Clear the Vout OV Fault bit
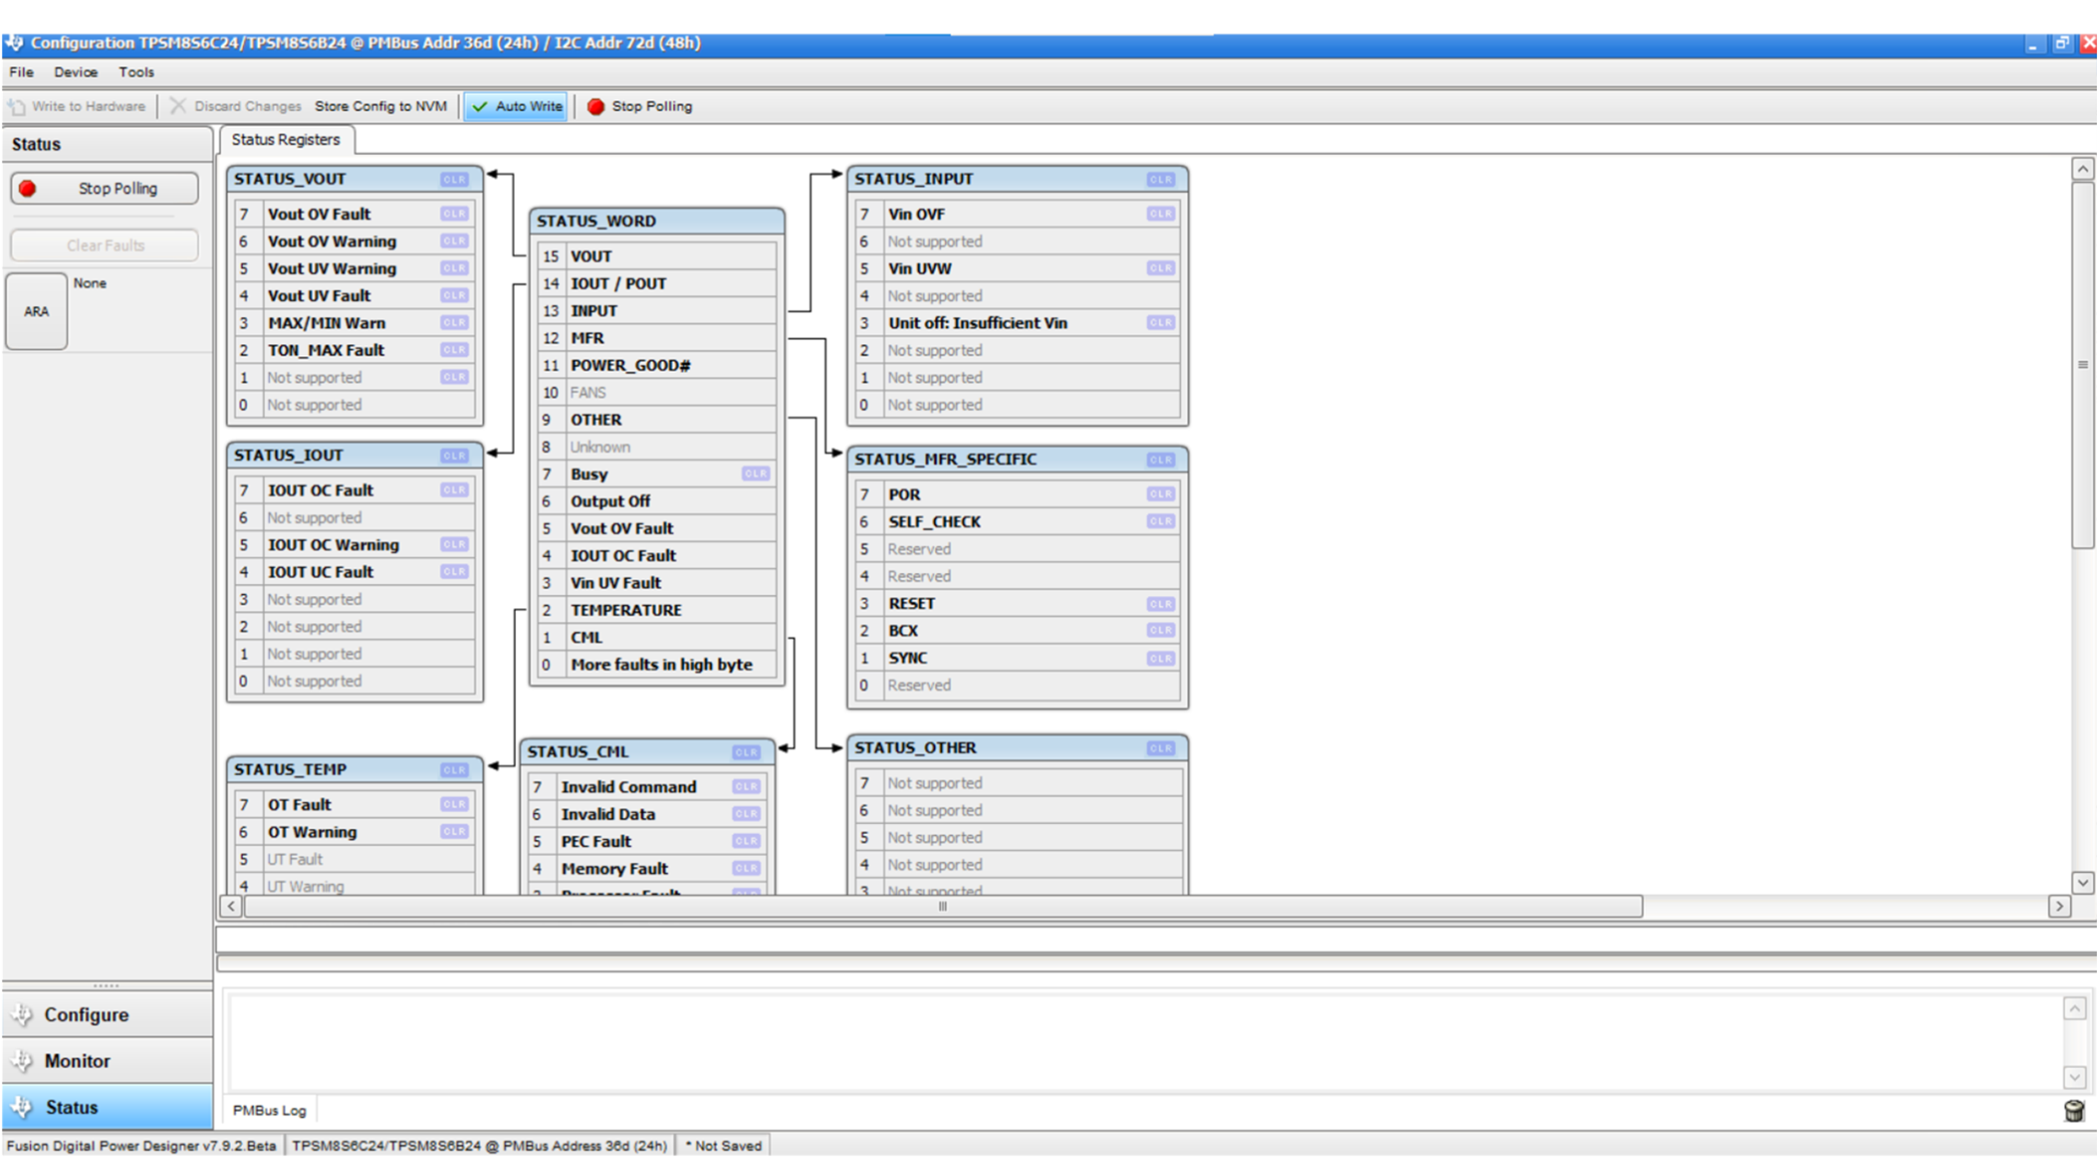2100x1173 pixels. tap(454, 214)
